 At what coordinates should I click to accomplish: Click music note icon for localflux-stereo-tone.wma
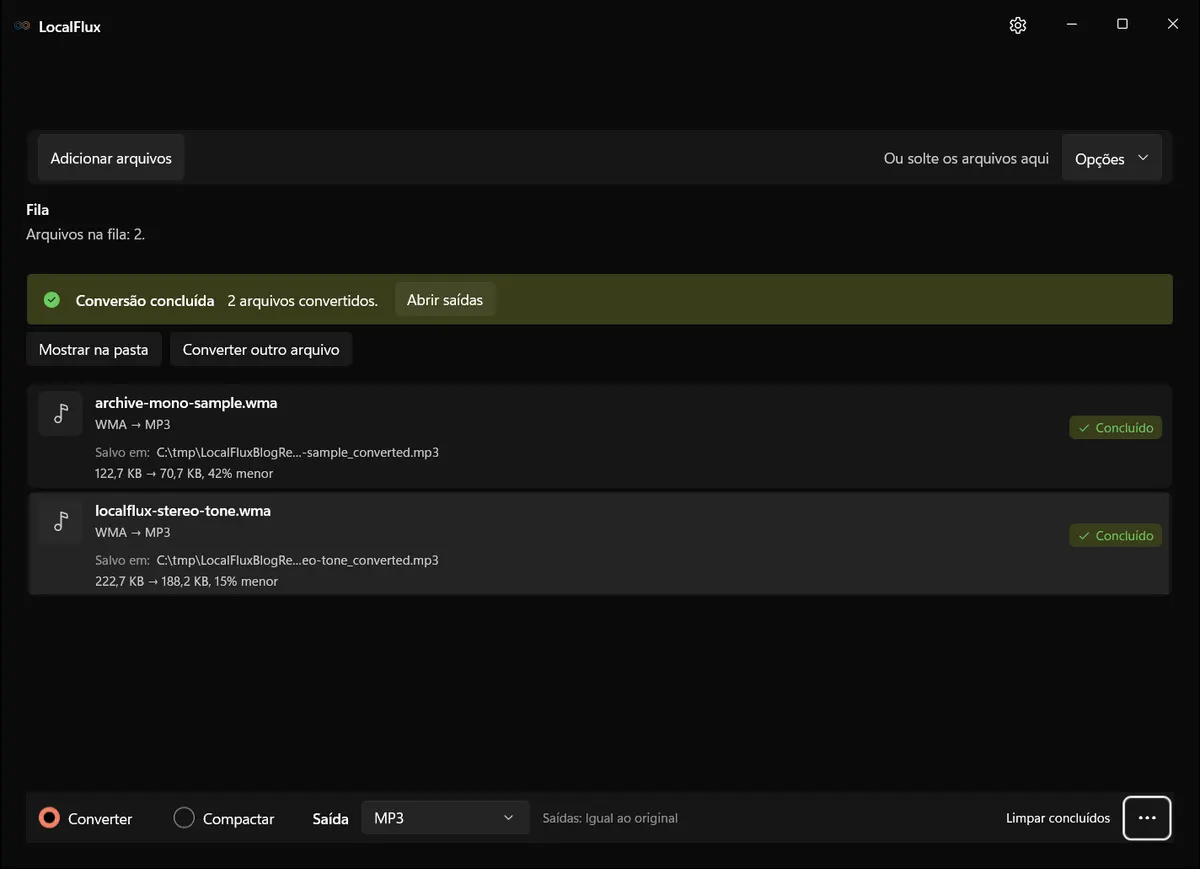[x=60, y=521]
